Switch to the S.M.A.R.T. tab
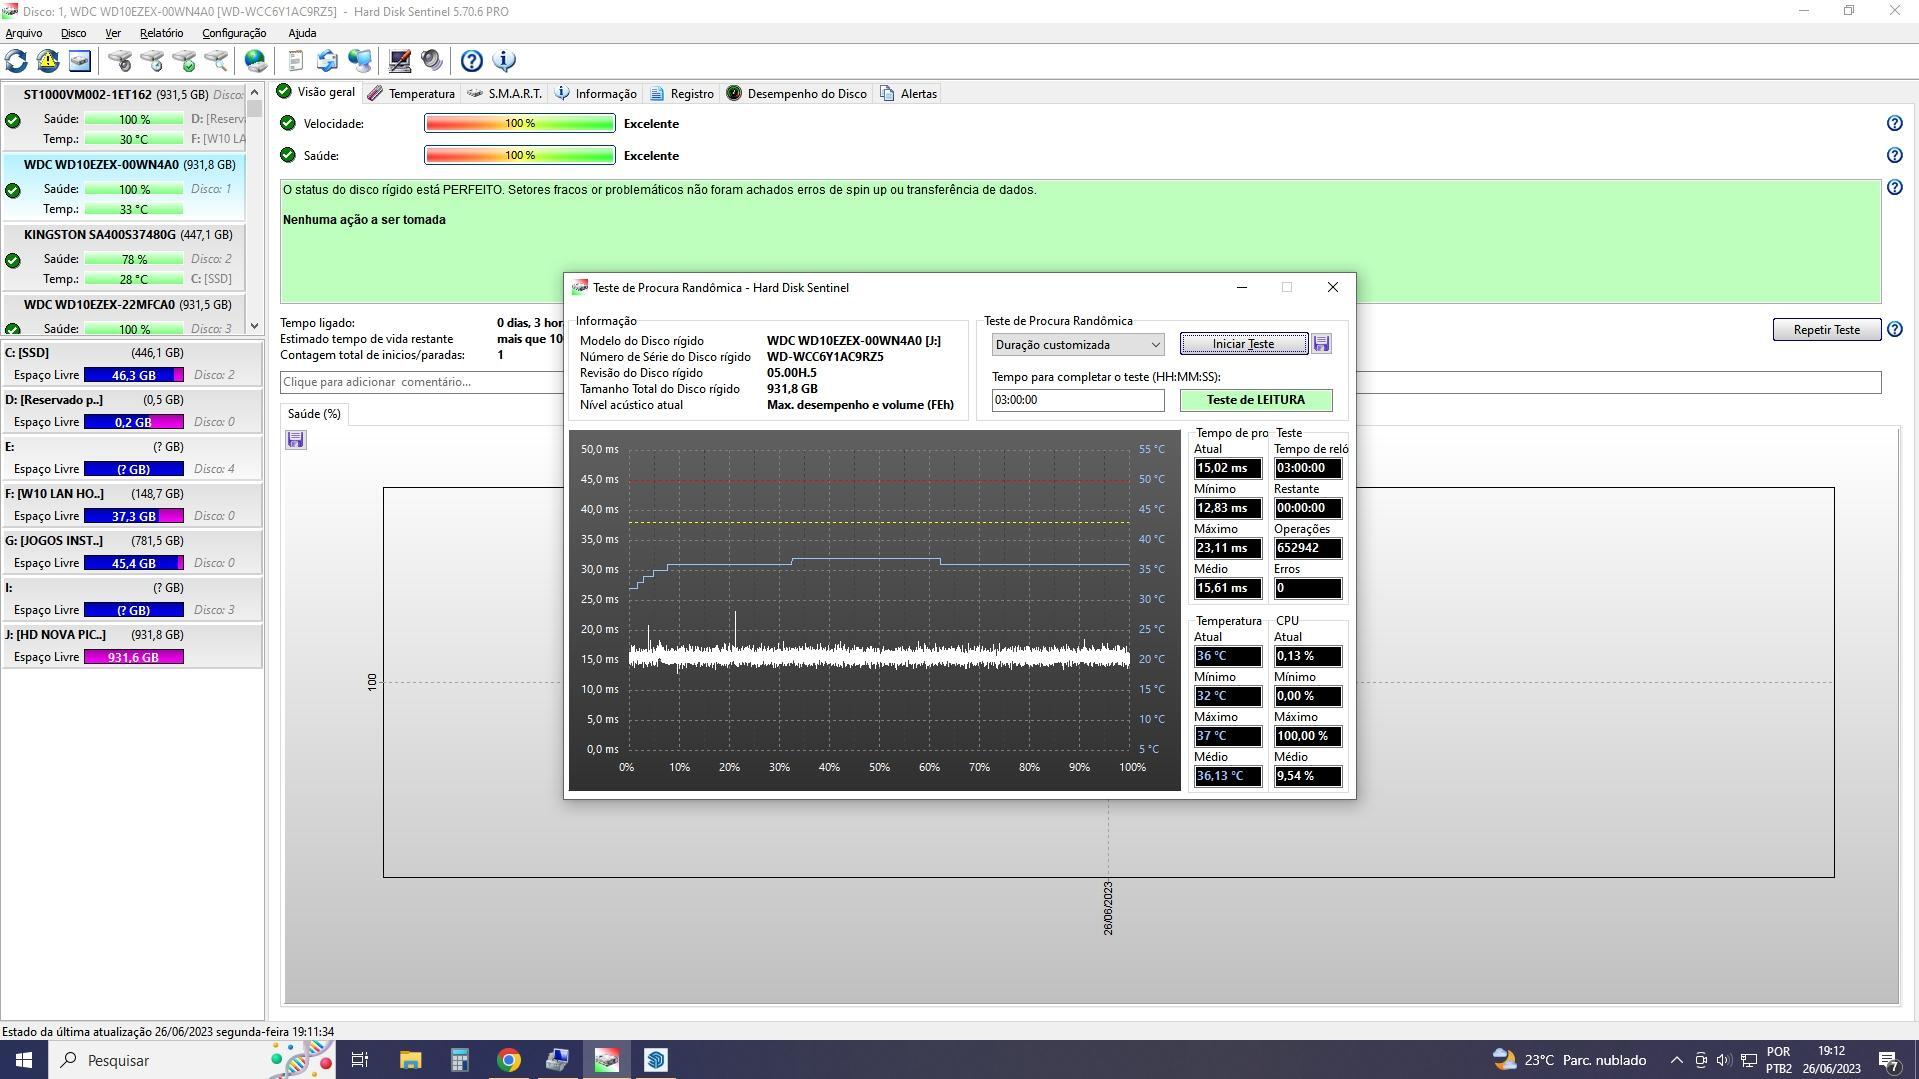This screenshot has width=1919, height=1079. (505, 93)
